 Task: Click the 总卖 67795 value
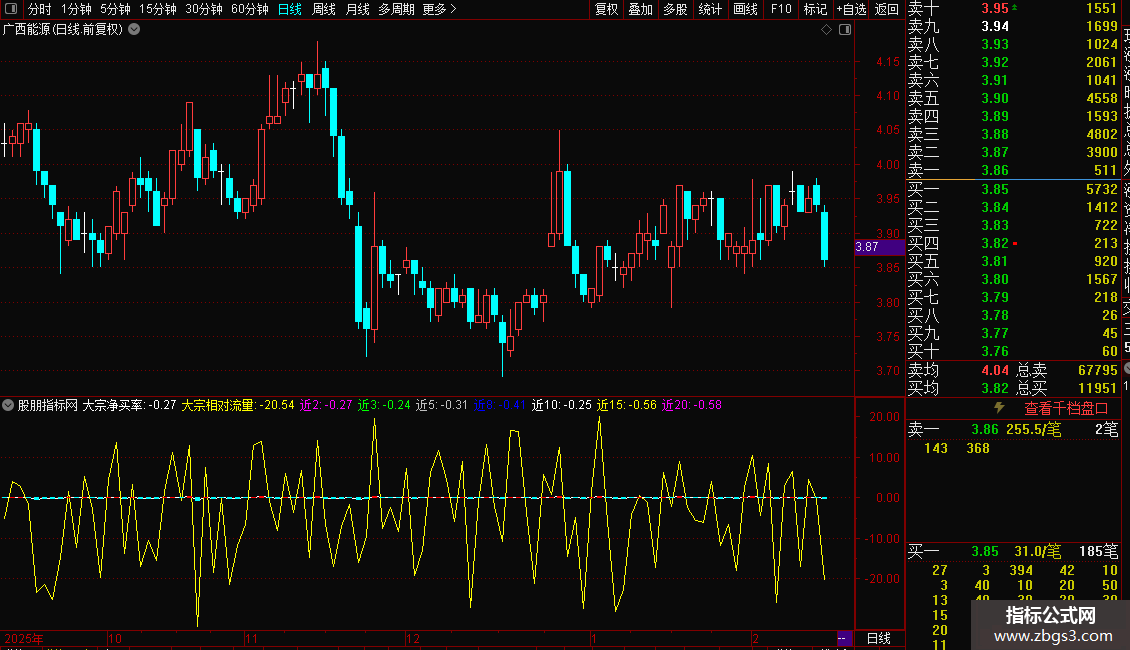point(1098,370)
